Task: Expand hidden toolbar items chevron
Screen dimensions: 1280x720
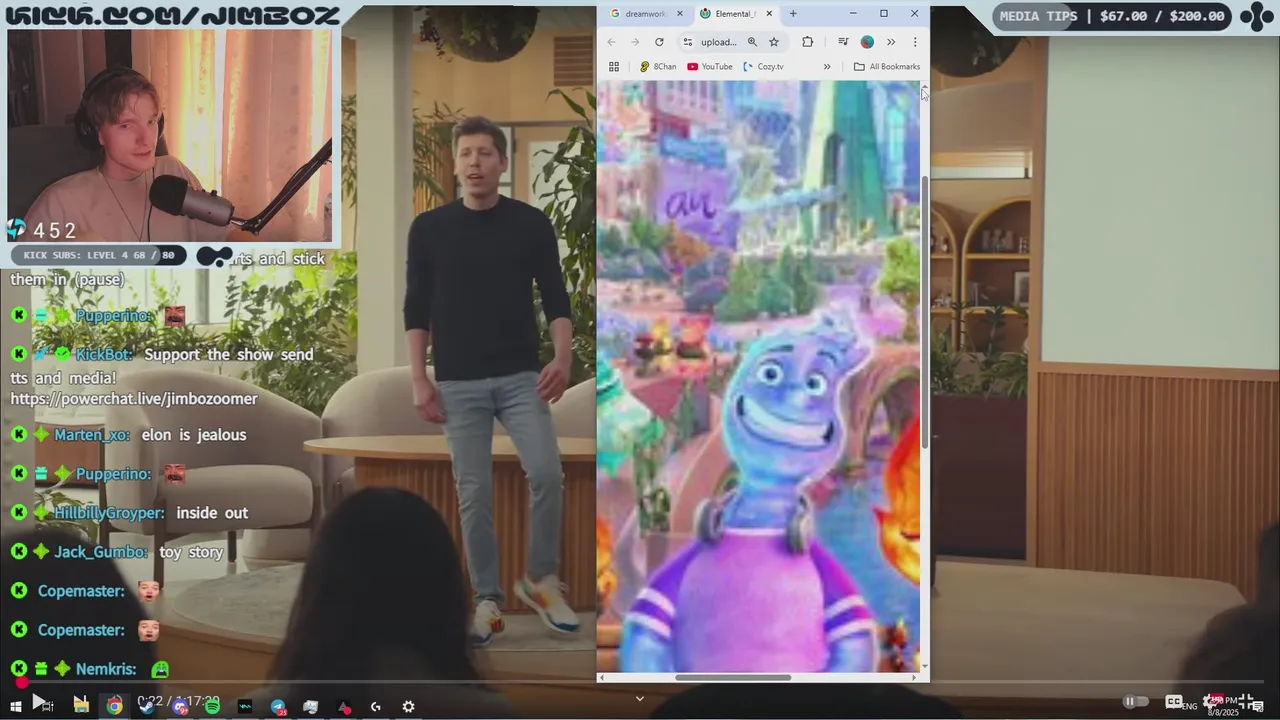Action: 890,42
